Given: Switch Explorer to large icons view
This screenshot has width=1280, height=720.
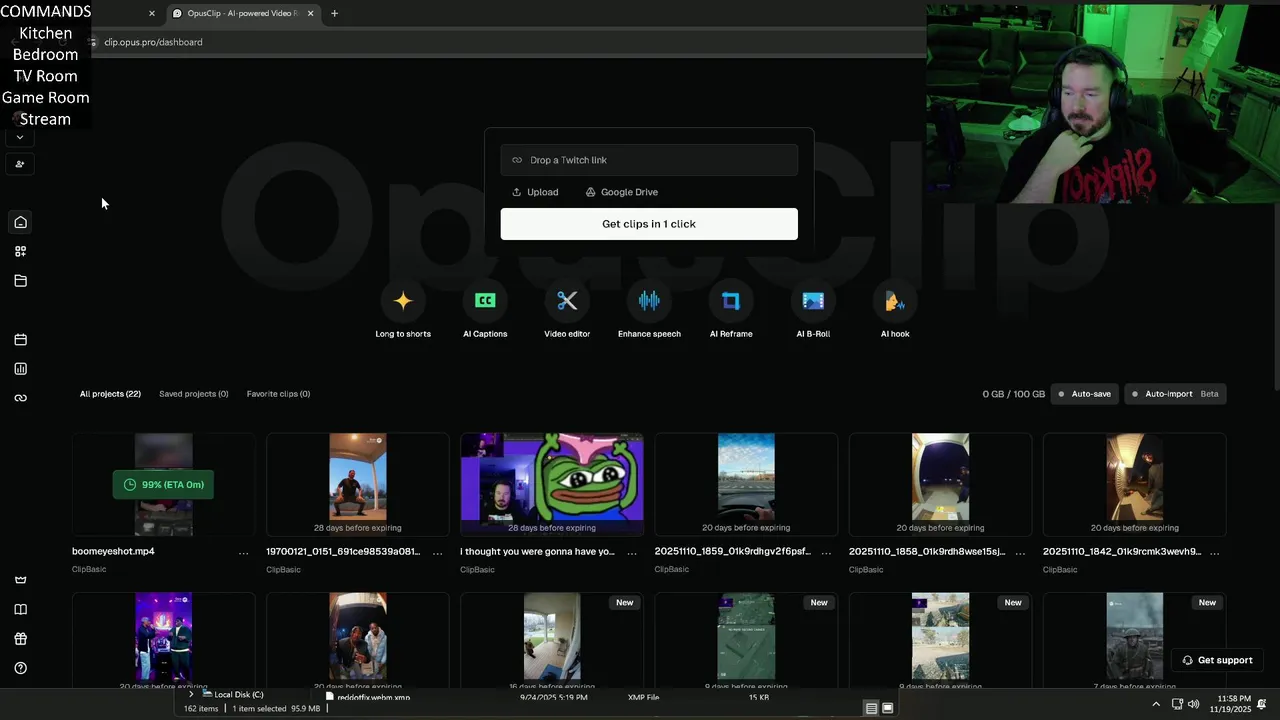Looking at the screenshot, I should click(887, 708).
